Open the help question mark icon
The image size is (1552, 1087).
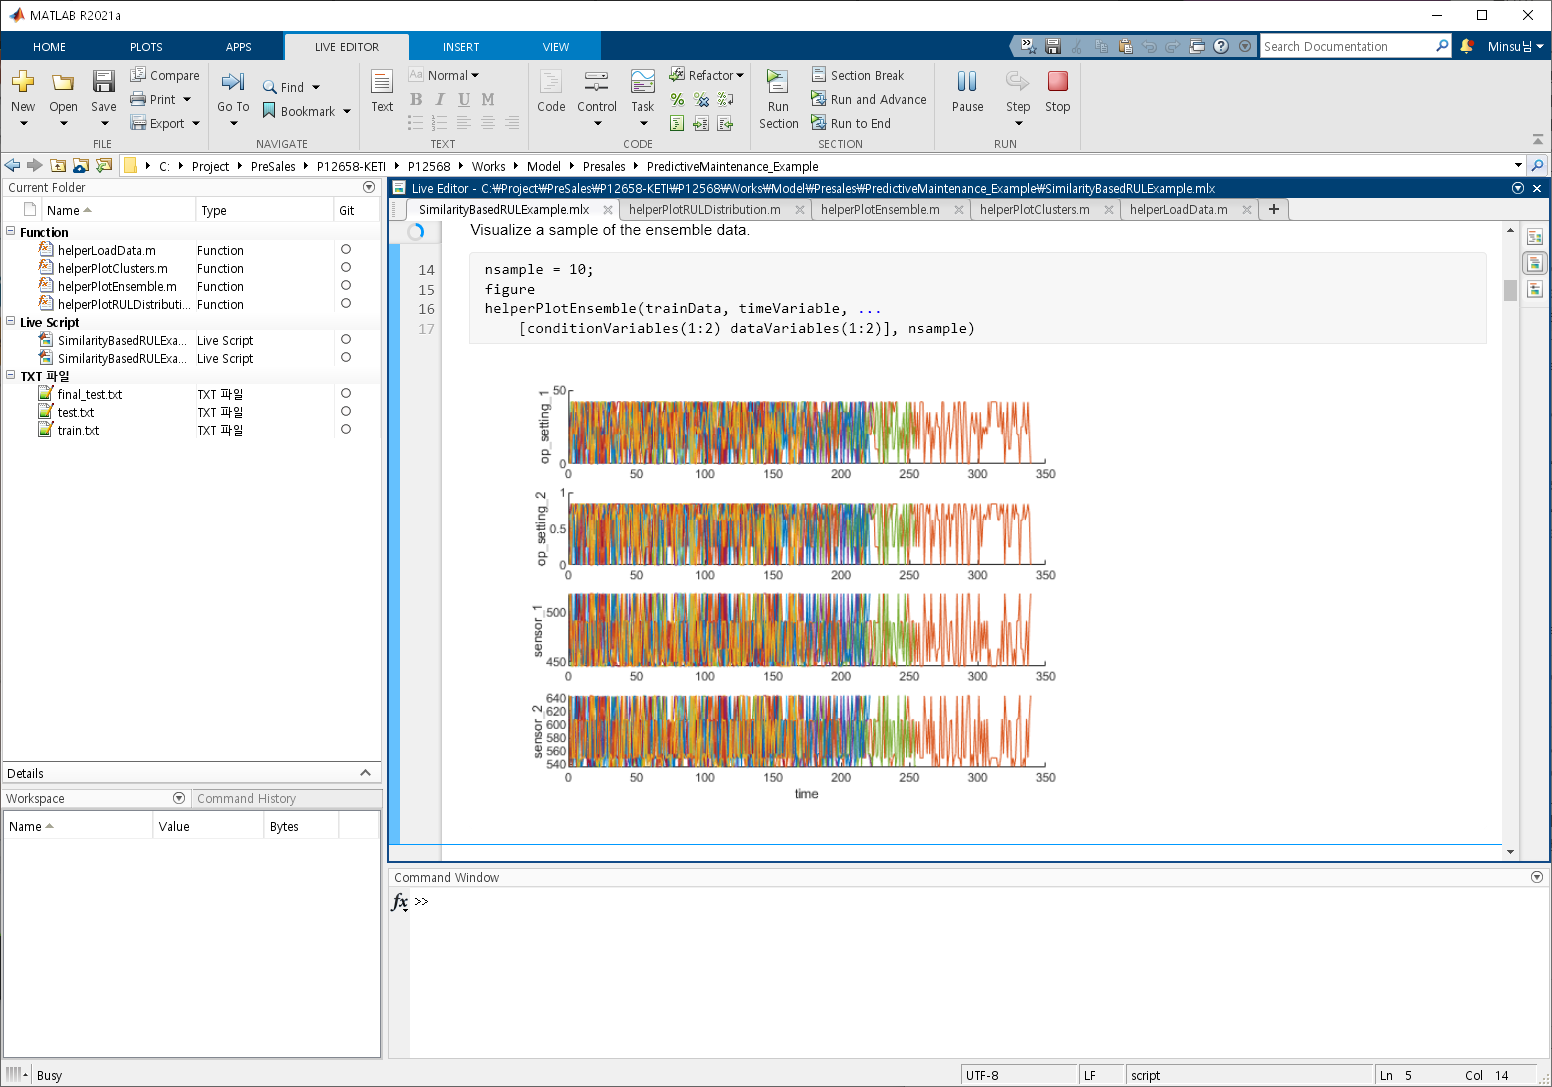[1221, 46]
